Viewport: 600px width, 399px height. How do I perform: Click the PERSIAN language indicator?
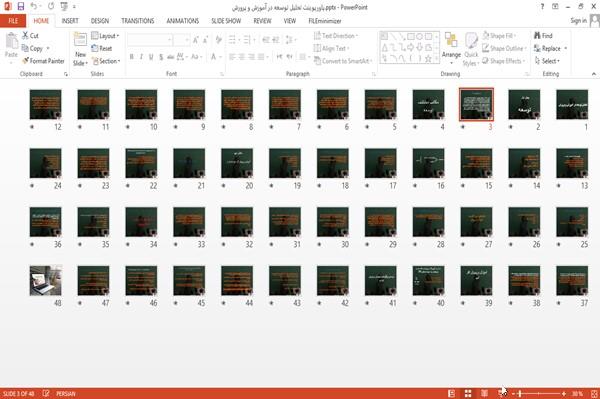click(x=66, y=393)
